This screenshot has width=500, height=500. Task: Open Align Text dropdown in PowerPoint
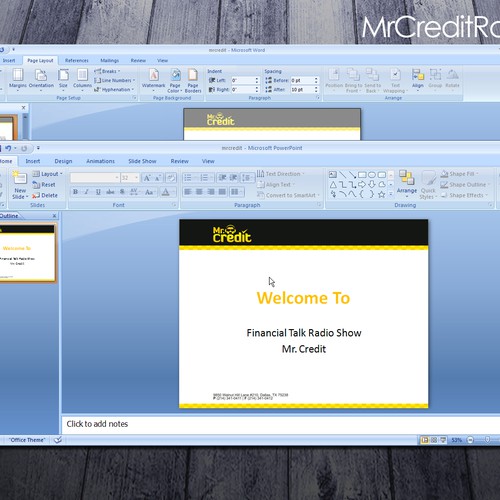click(x=276, y=185)
